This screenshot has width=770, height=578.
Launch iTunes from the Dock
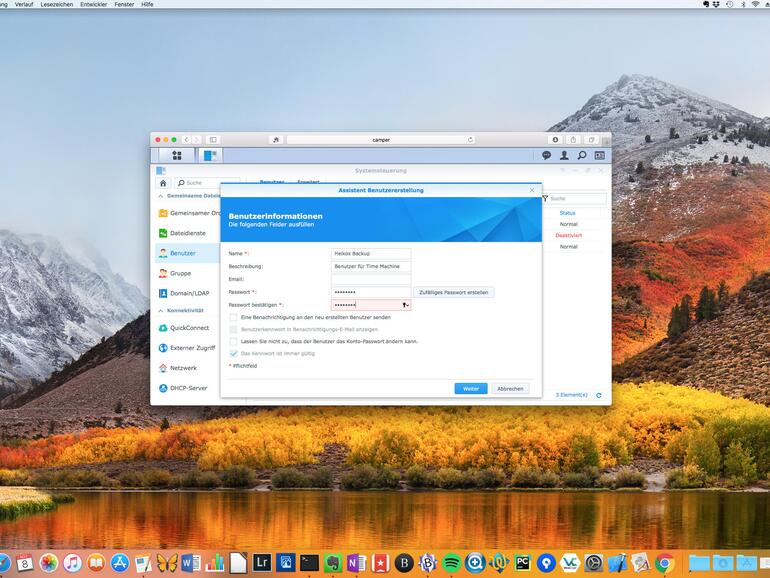coord(73,563)
